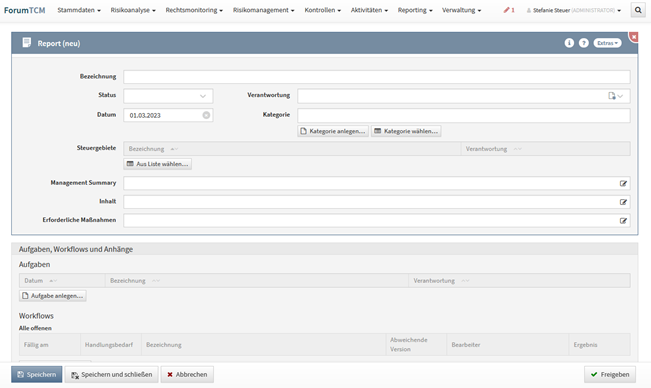The height and width of the screenshot is (388, 651).
Task: Click Aufgaben, Workflows und Anhänge section header
Action: [x=325, y=249]
